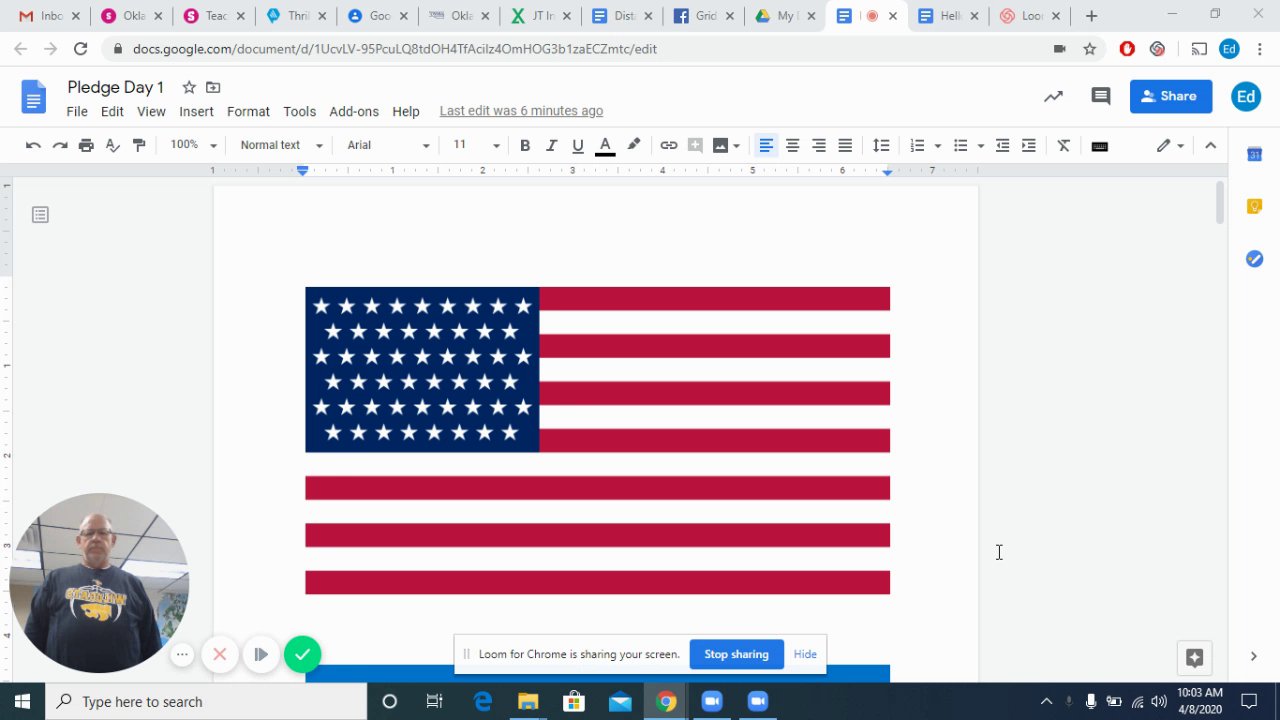Open spelling and grammar check icon
The height and width of the screenshot is (720, 1280).
pos(113,145)
